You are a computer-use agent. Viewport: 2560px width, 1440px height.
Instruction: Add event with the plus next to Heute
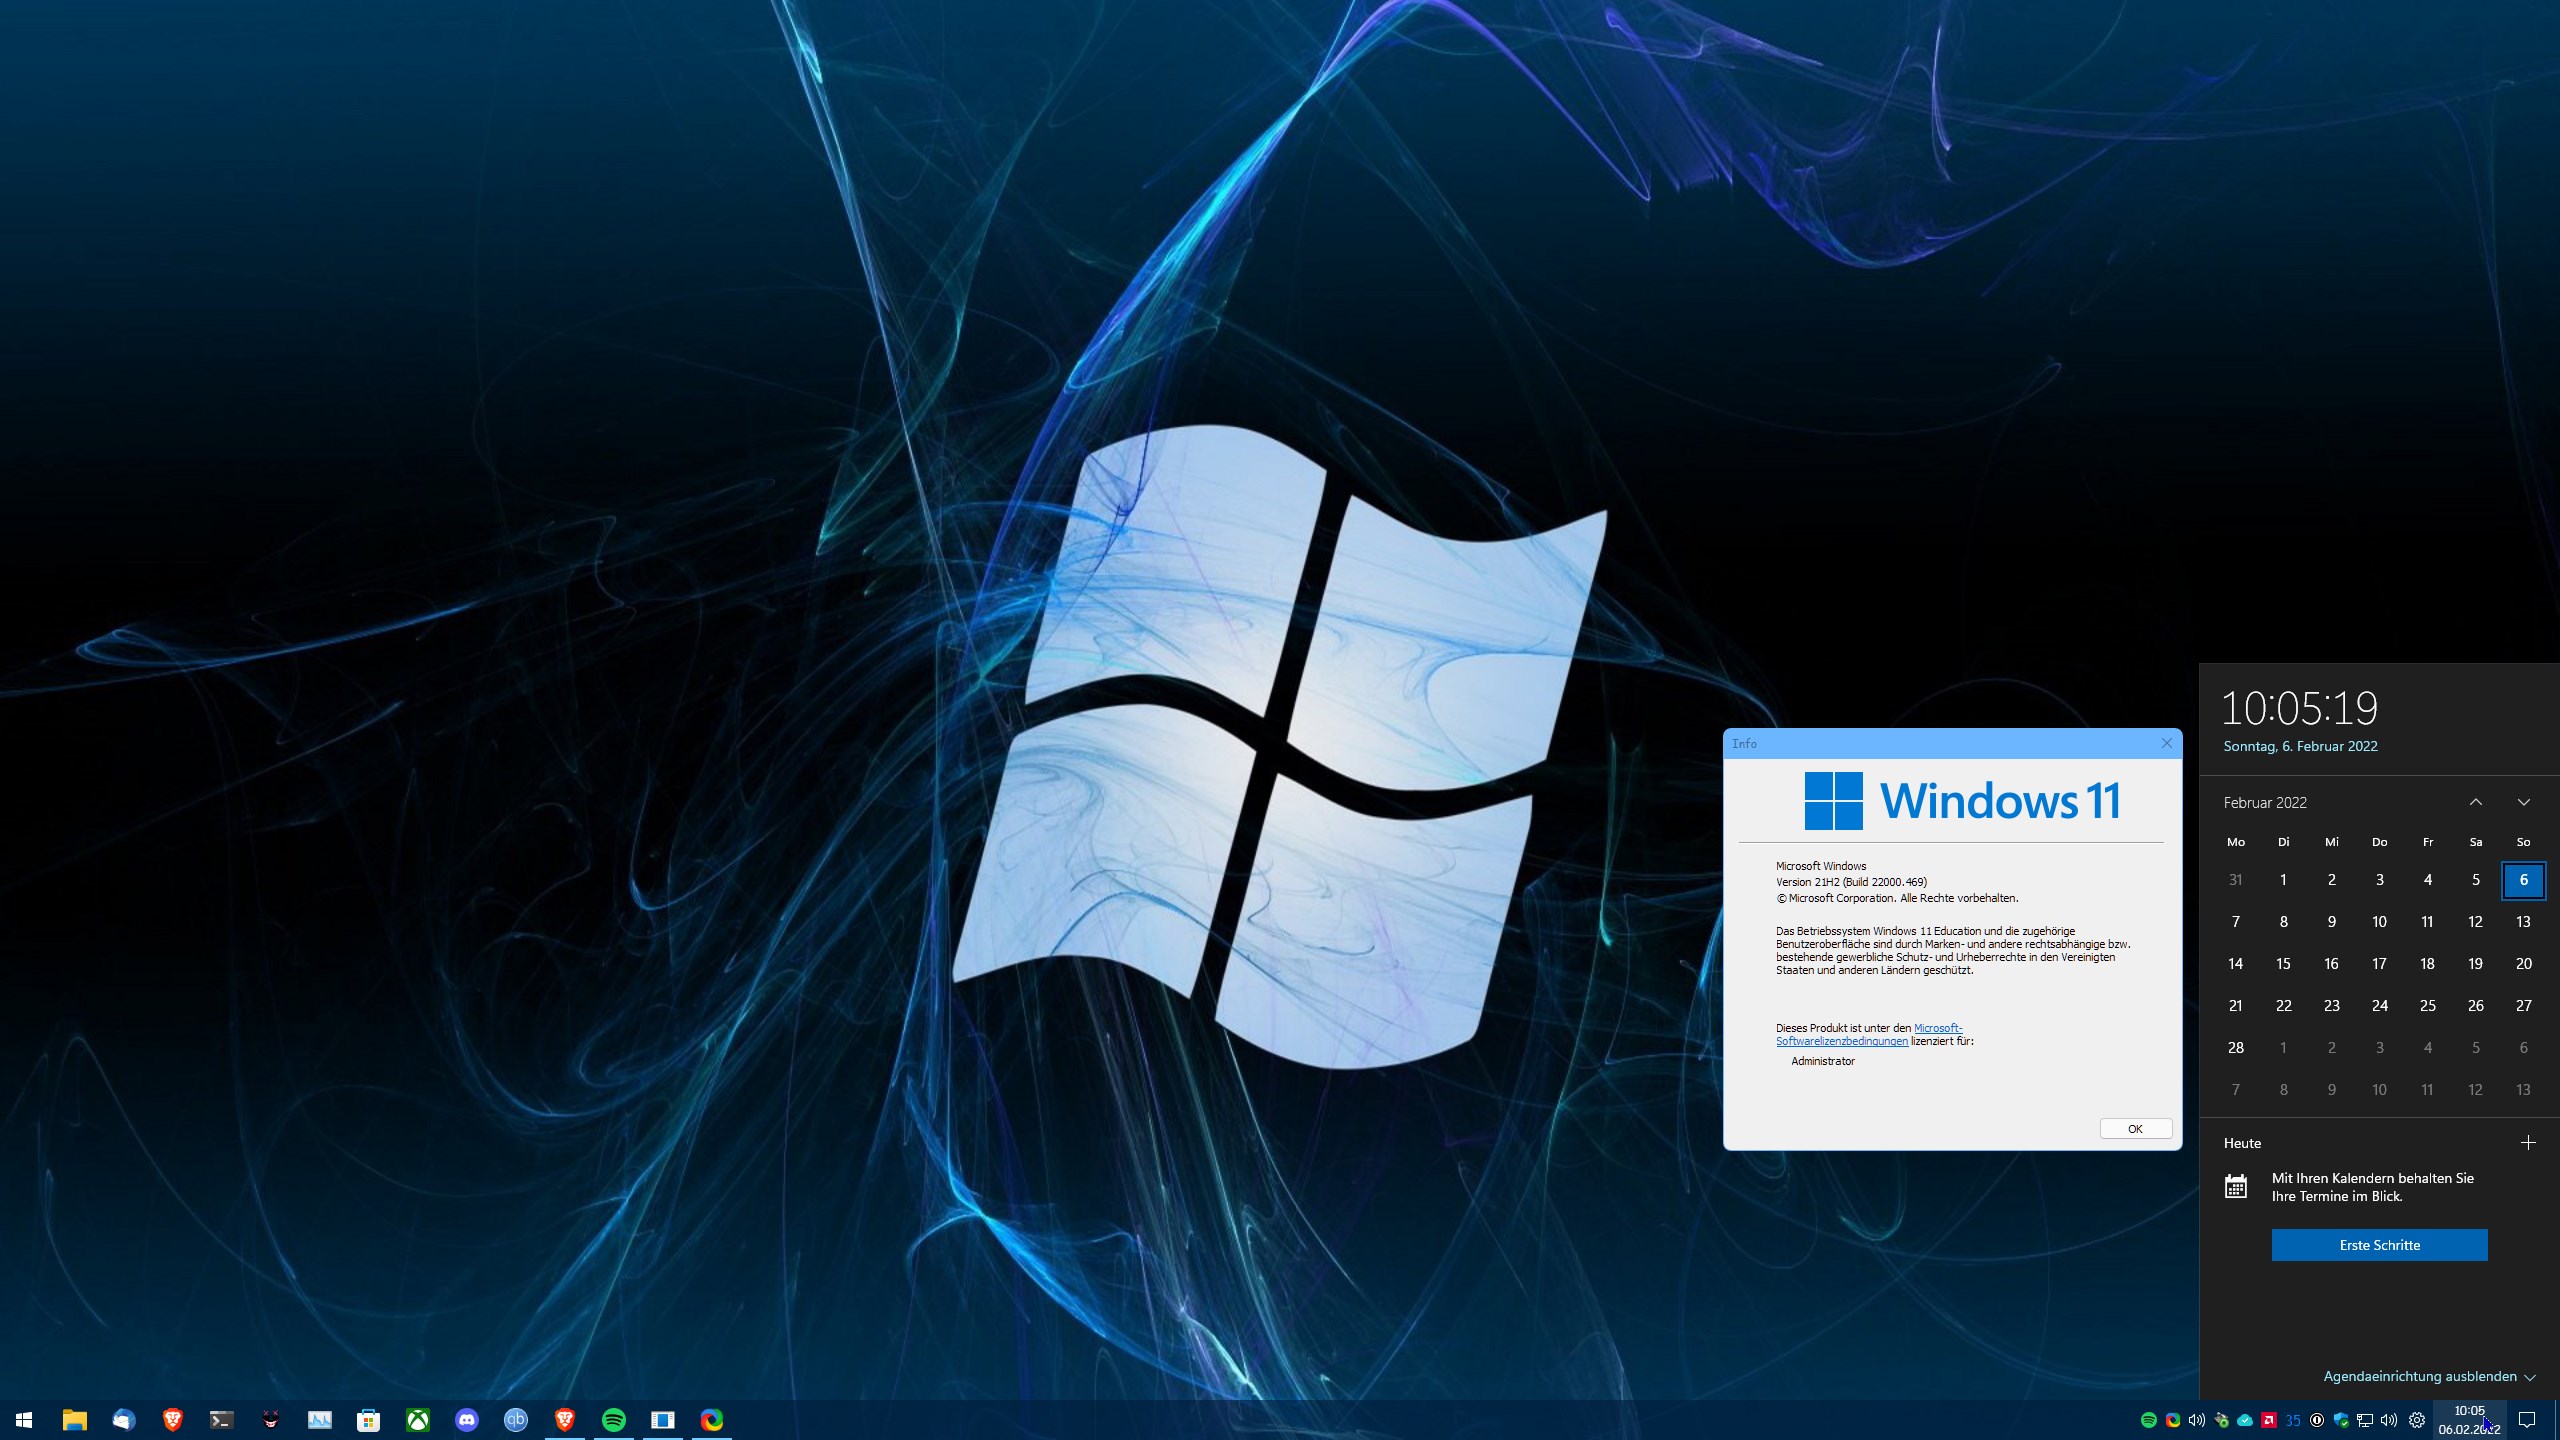[x=2528, y=1142]
